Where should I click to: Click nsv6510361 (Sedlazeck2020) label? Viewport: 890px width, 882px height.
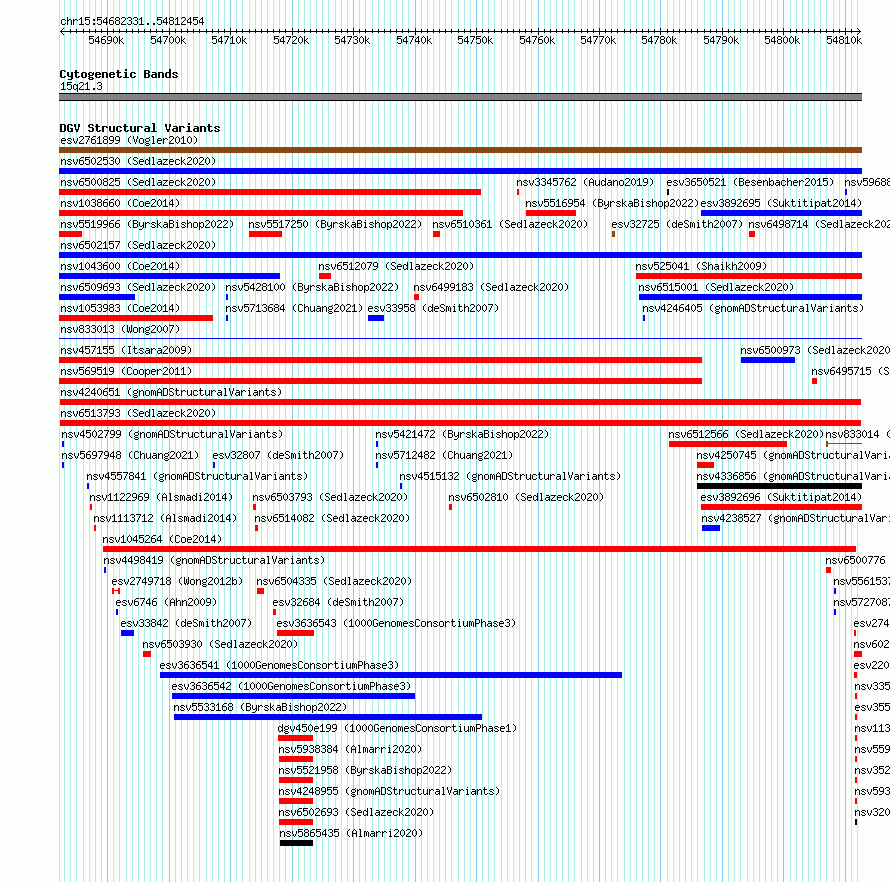pyautogui.click(x=510, y=224)
